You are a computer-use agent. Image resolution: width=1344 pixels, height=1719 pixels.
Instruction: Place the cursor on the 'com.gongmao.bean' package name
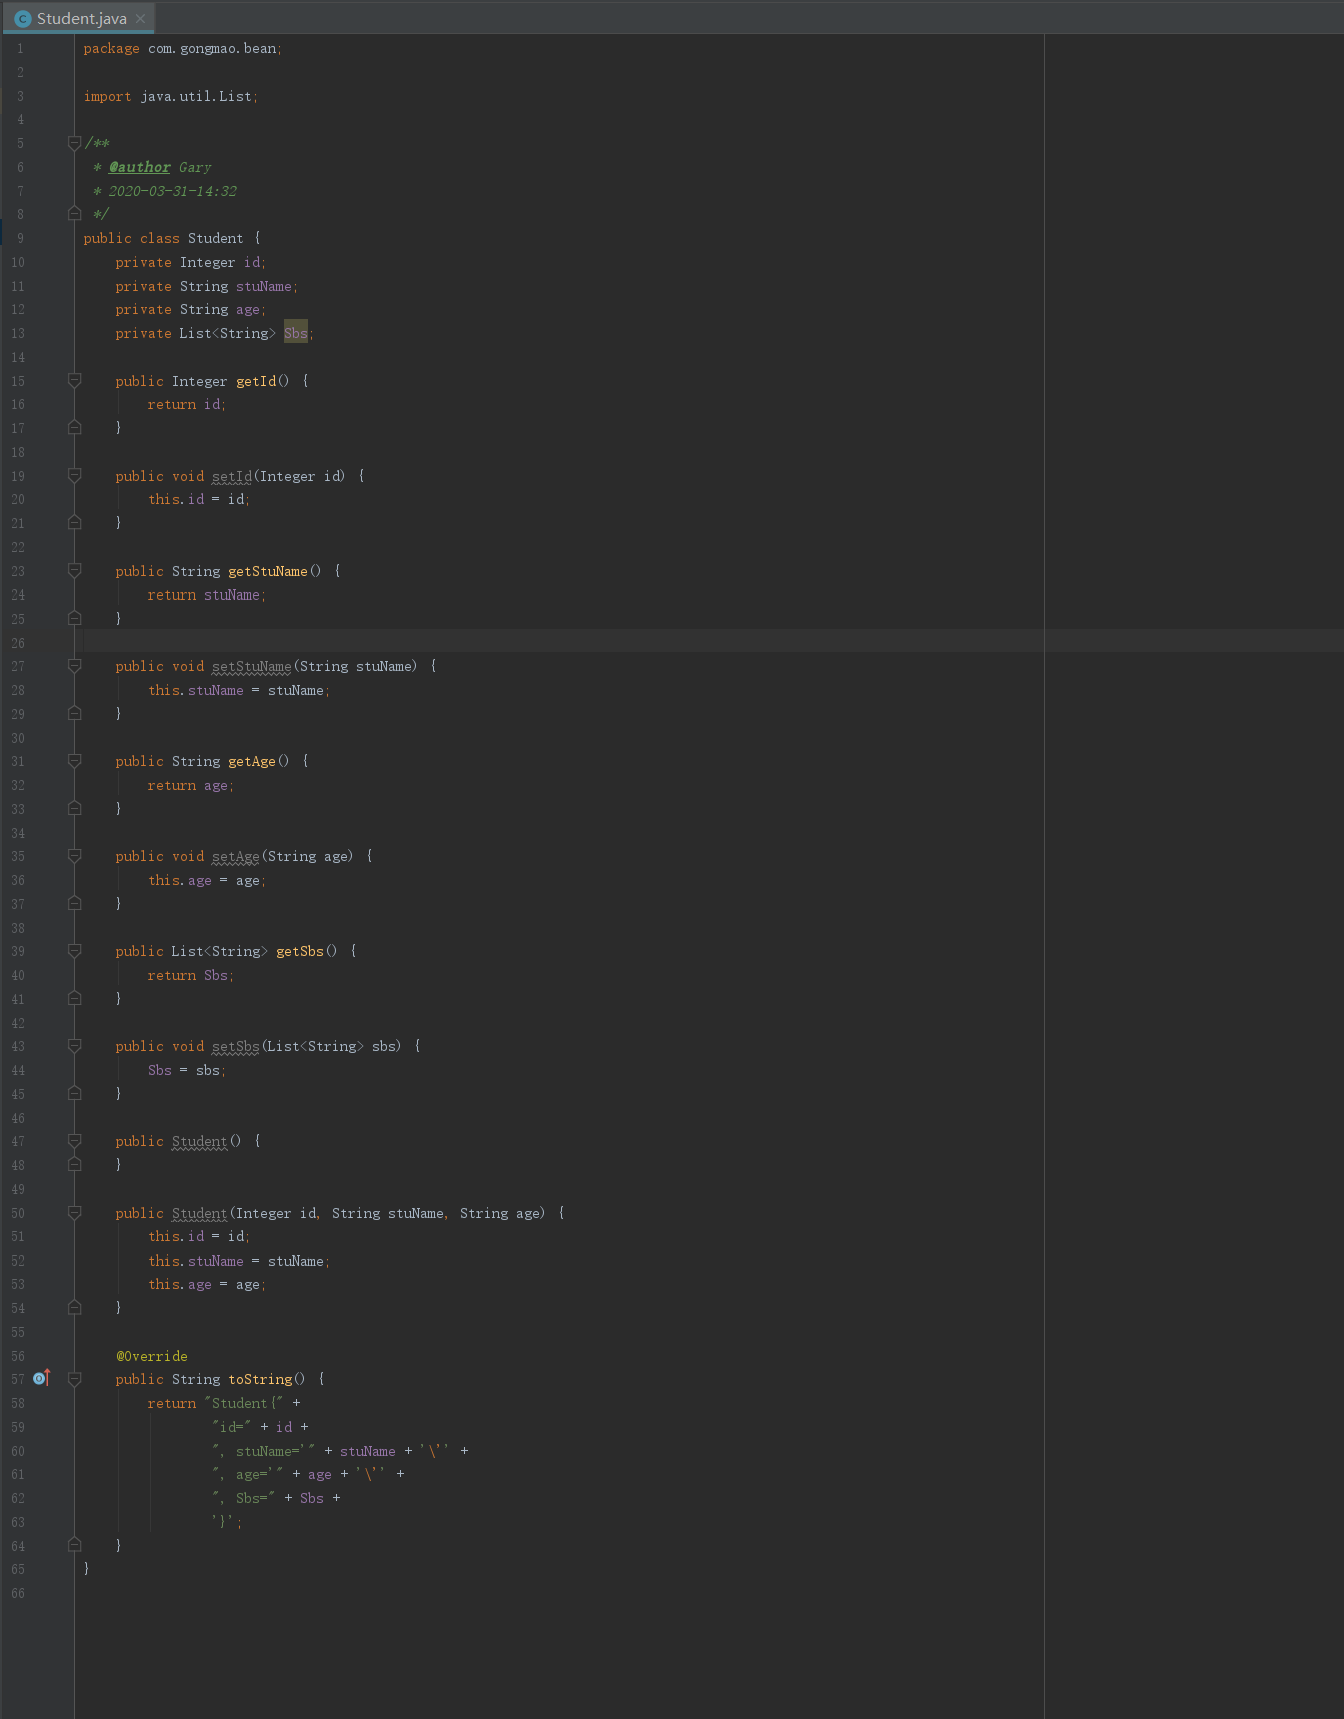212,48
